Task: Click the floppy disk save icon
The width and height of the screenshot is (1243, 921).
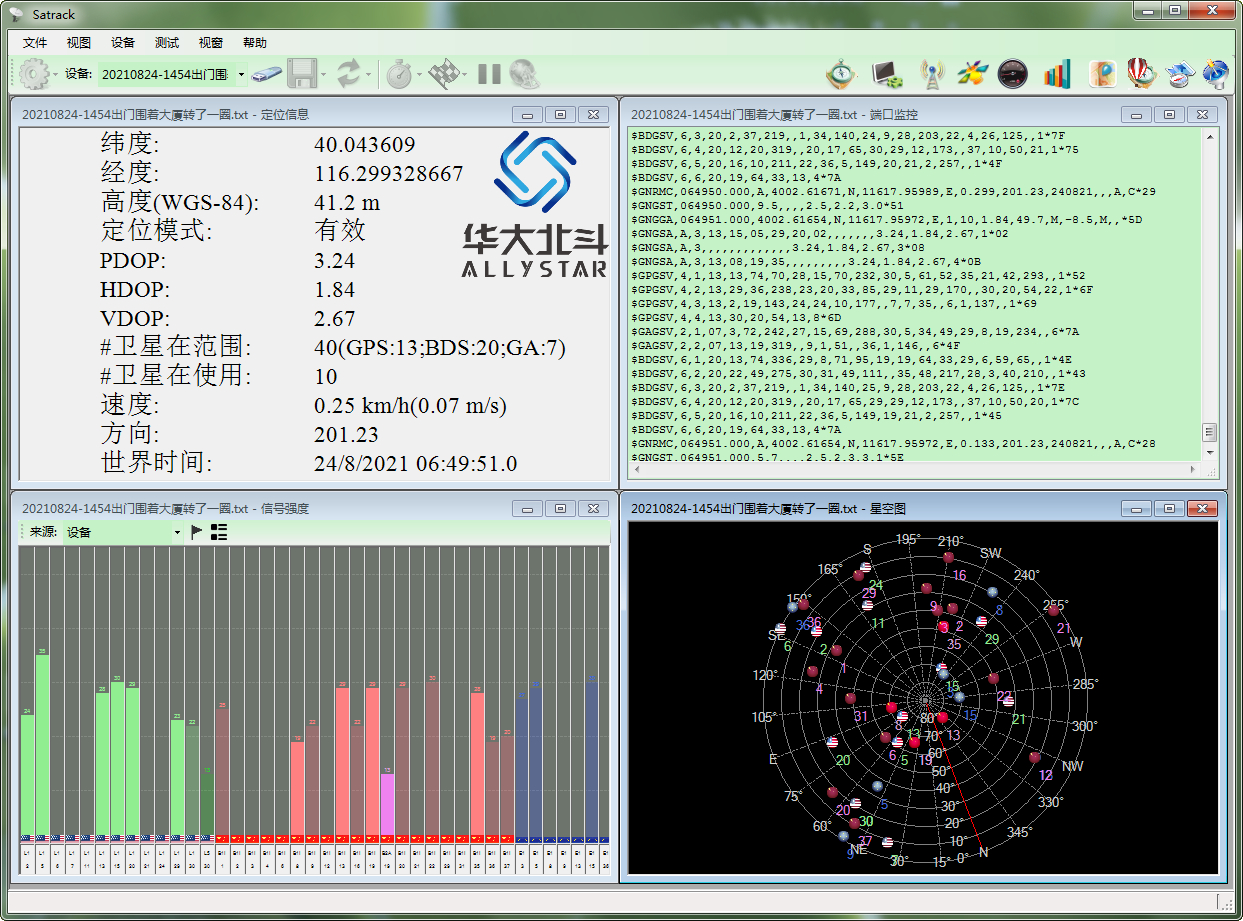Action: click(x=301, y=74)
